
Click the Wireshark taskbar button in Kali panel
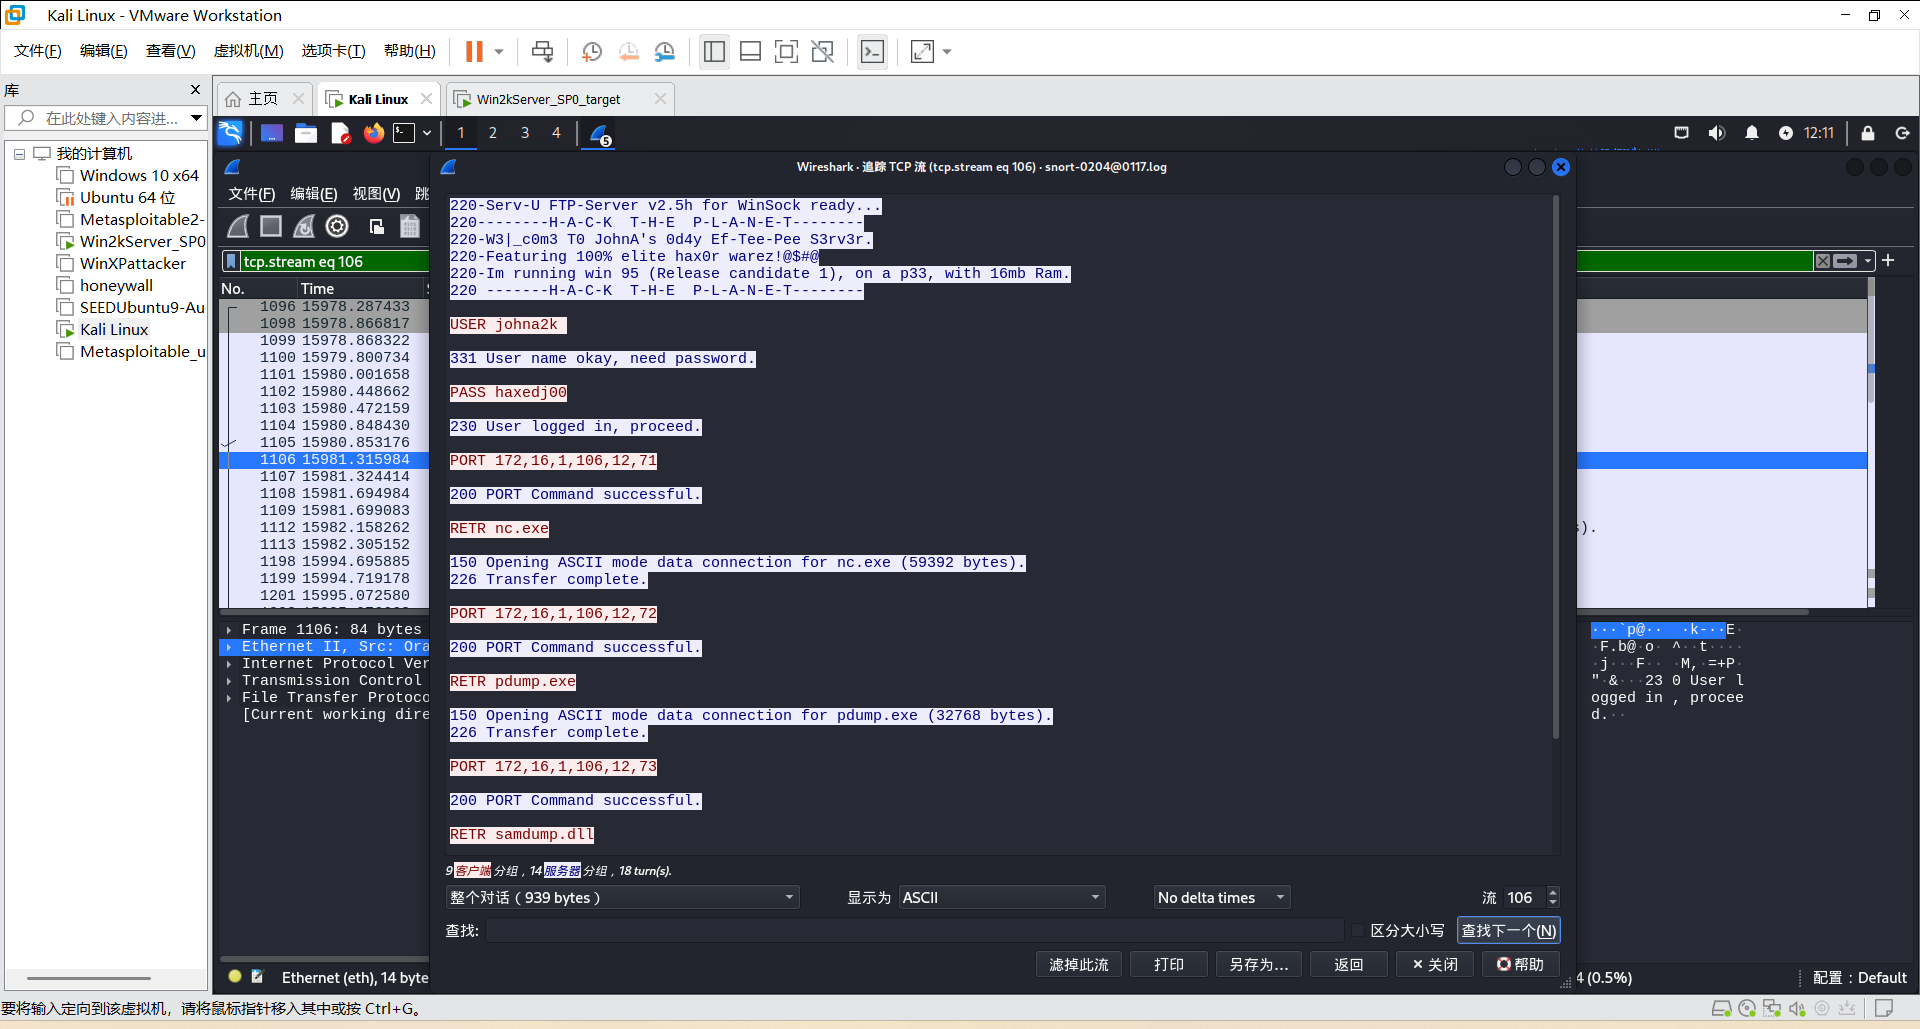pyautogui.click(x=600, y=134)
